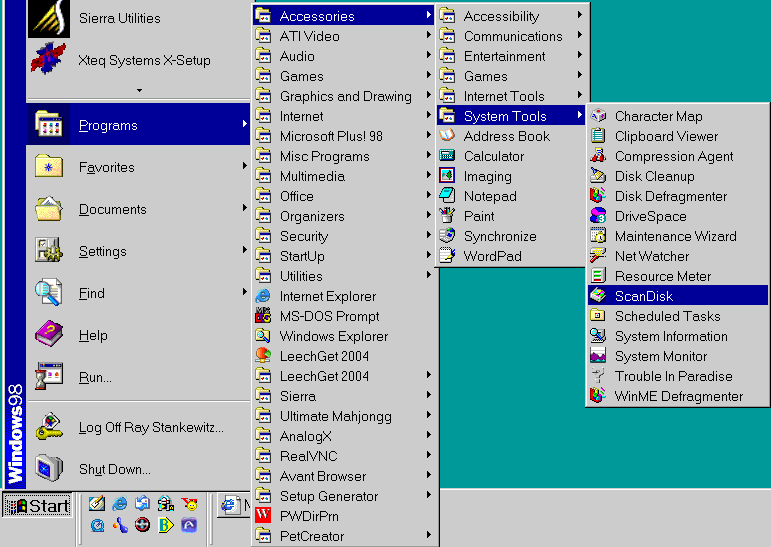Open the PetCreator folder
Viewport: 771px width, 547px height.
pos(345,536)
